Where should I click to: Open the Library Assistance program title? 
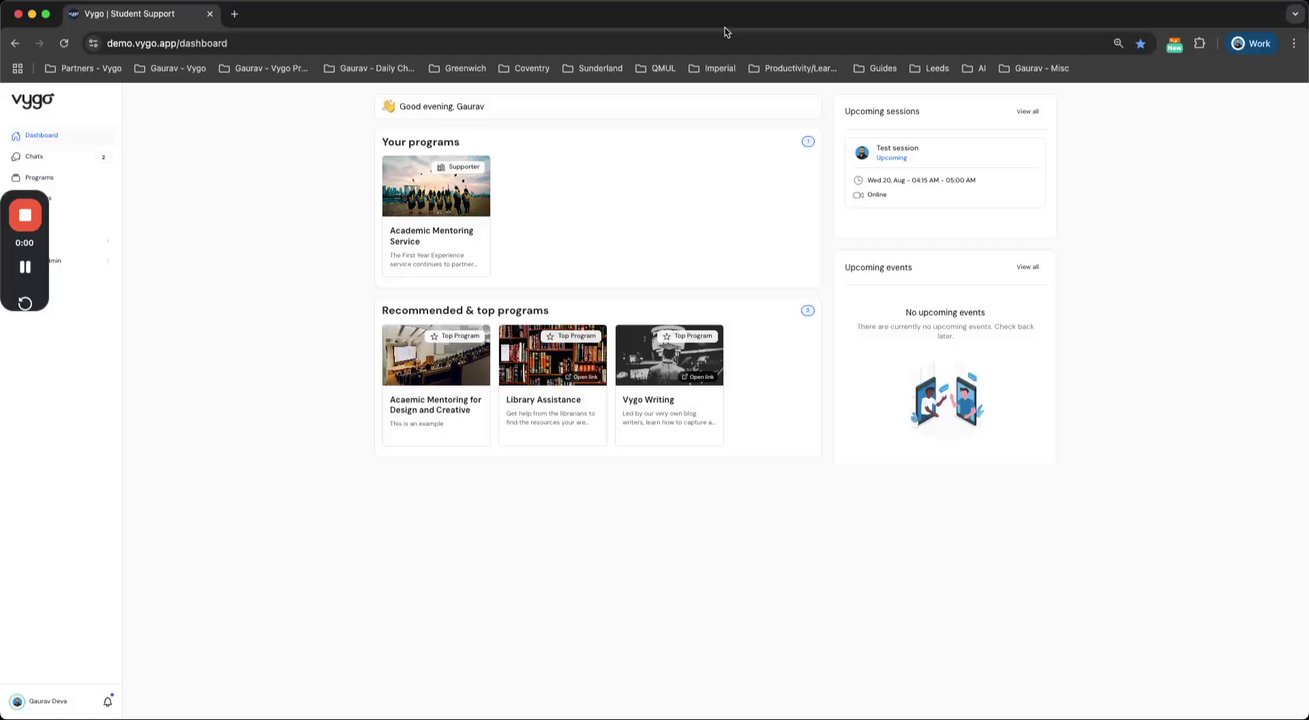(x=543, y=400)
